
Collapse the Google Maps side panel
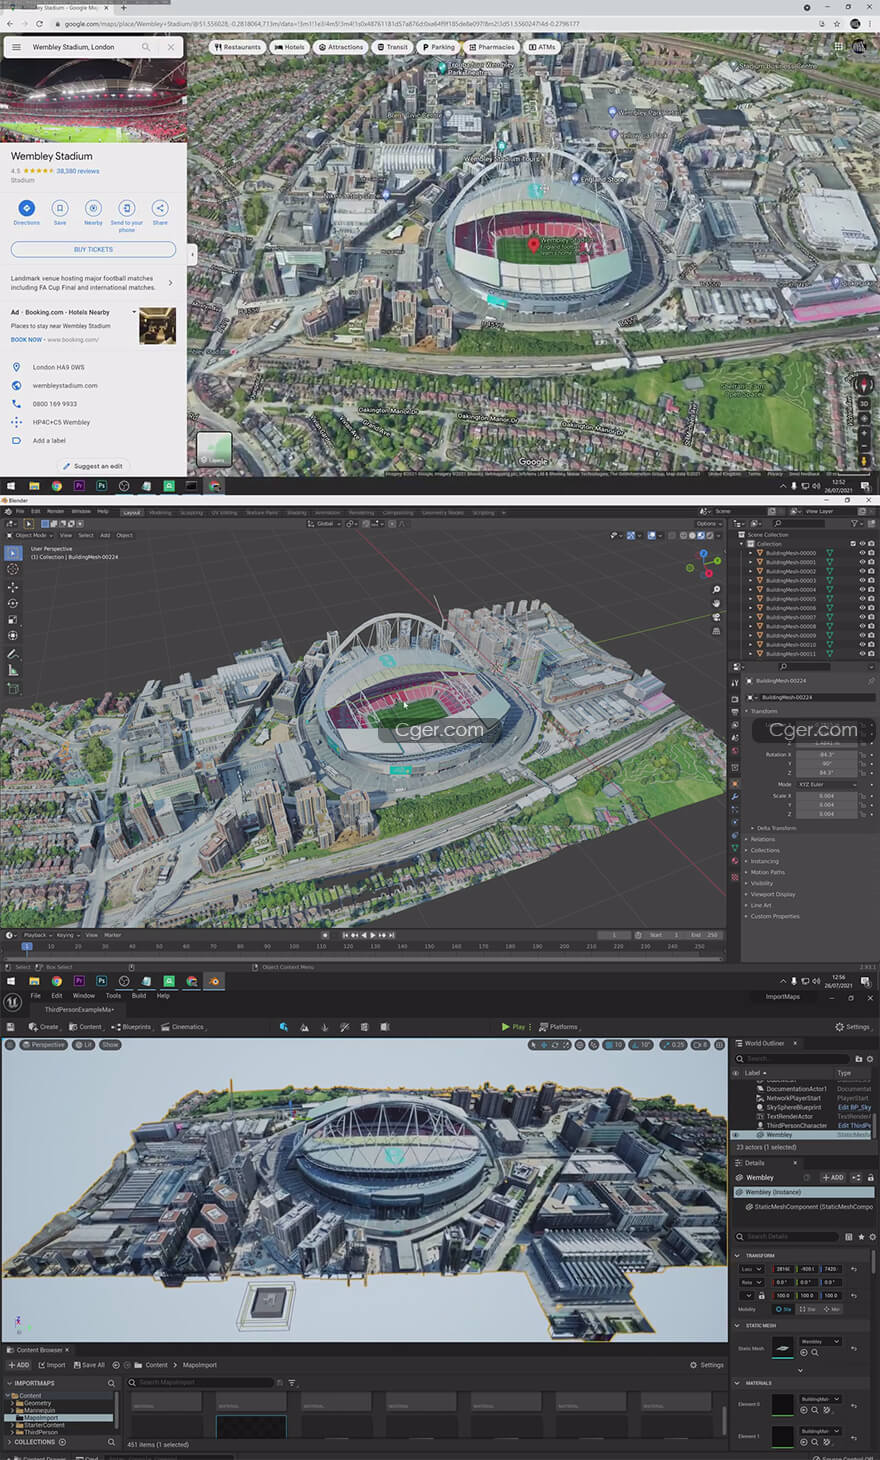(192, 255)
